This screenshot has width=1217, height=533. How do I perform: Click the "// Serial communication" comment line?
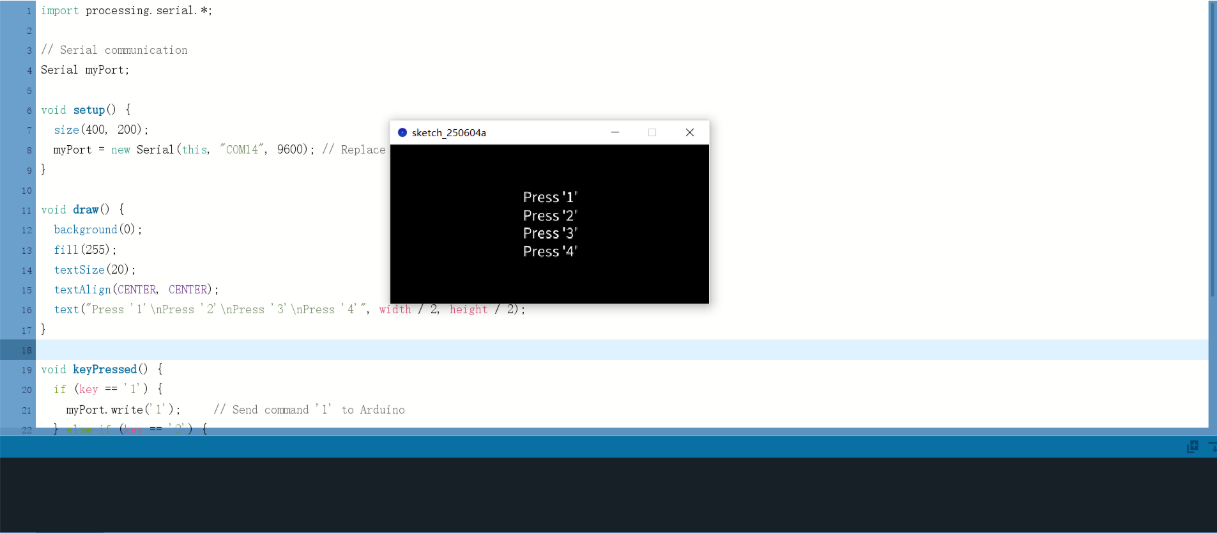pyautogui.click(x=114, y=50)
